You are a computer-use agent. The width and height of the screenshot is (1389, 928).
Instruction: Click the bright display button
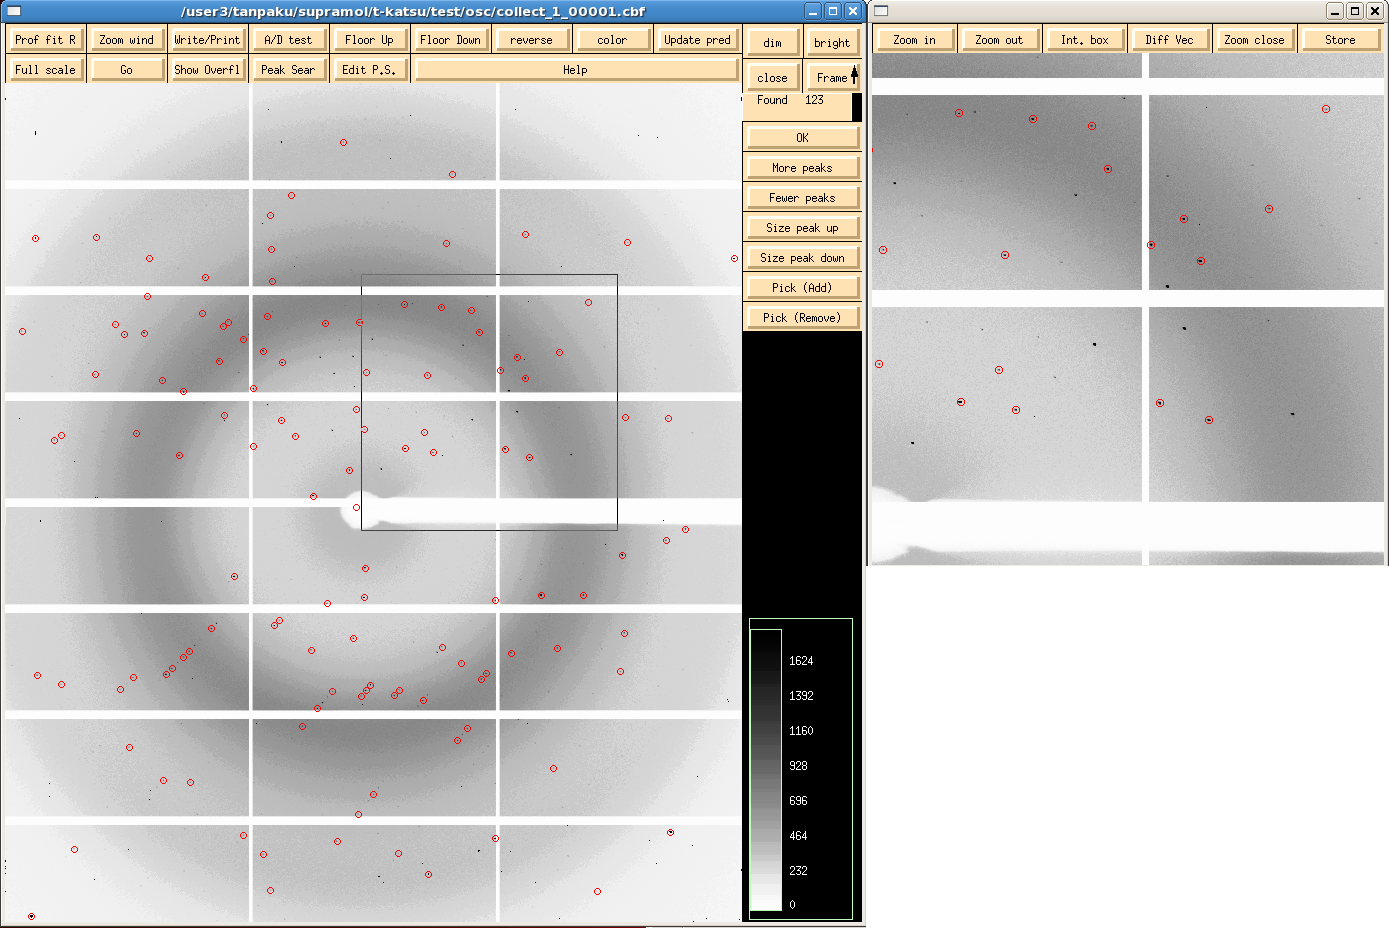pyautogui.click(x=831, y=43)
